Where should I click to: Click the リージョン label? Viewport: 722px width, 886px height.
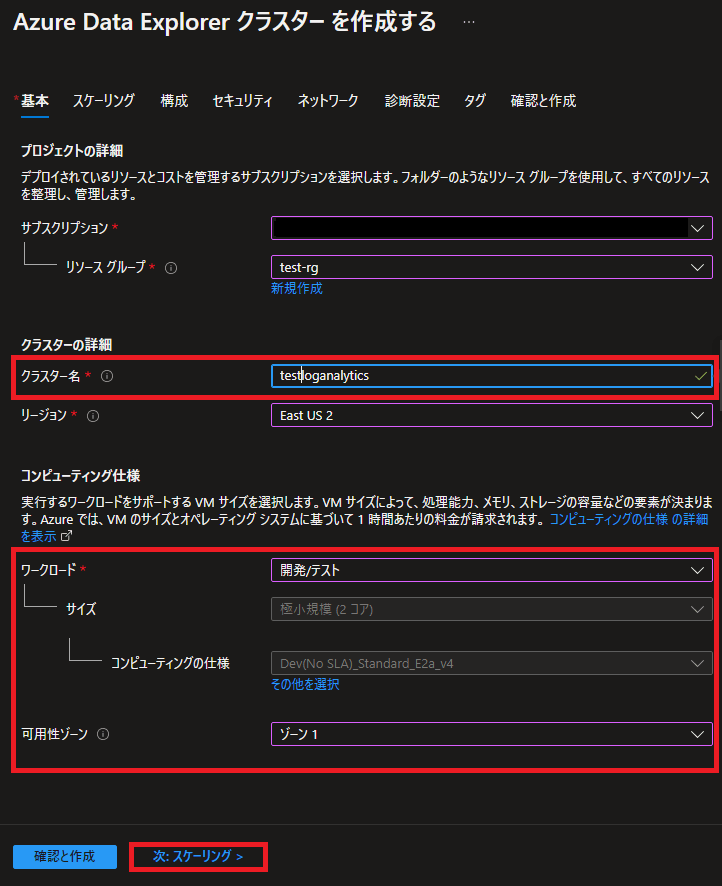pos(44,415)
